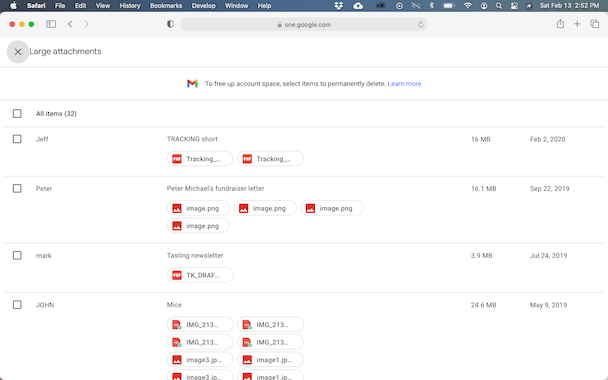The height and width of the screenshot is (380, 608).
Task: Check the box for Jeff's email
Action: pos(17,139)
